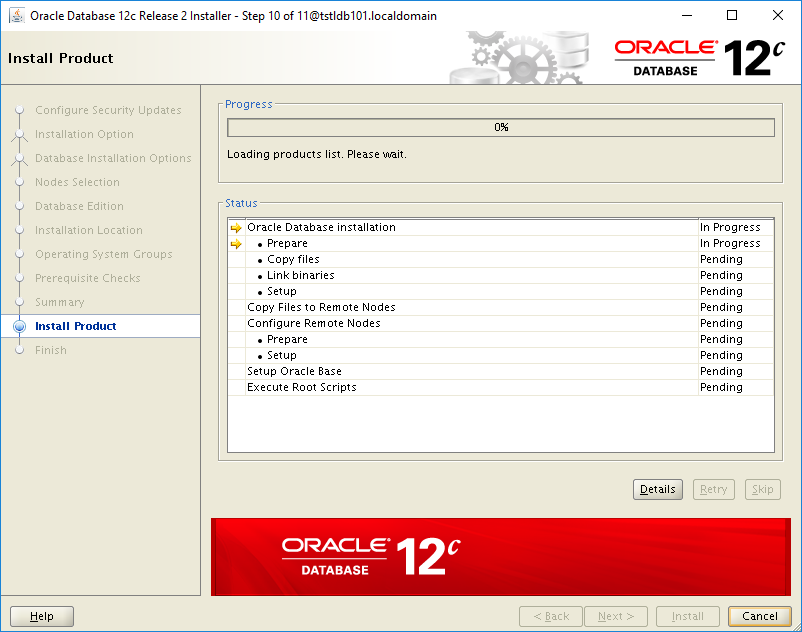This screenshot has width=802, height=632.
Task: Click Copy Files to Remote Nodes row
Action: click(501, 307)
